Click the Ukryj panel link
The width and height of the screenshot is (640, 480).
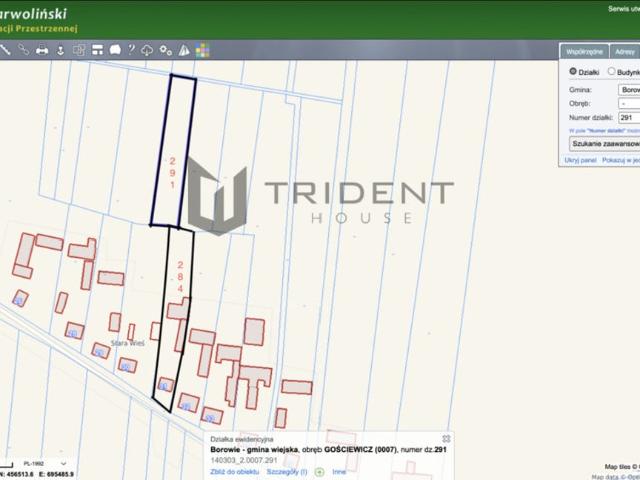[580, 160]
